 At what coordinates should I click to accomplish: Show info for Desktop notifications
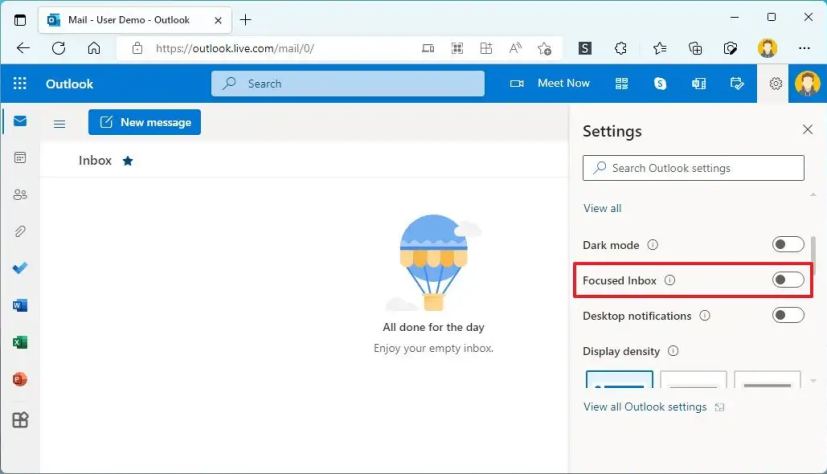(x=705, y=315)
